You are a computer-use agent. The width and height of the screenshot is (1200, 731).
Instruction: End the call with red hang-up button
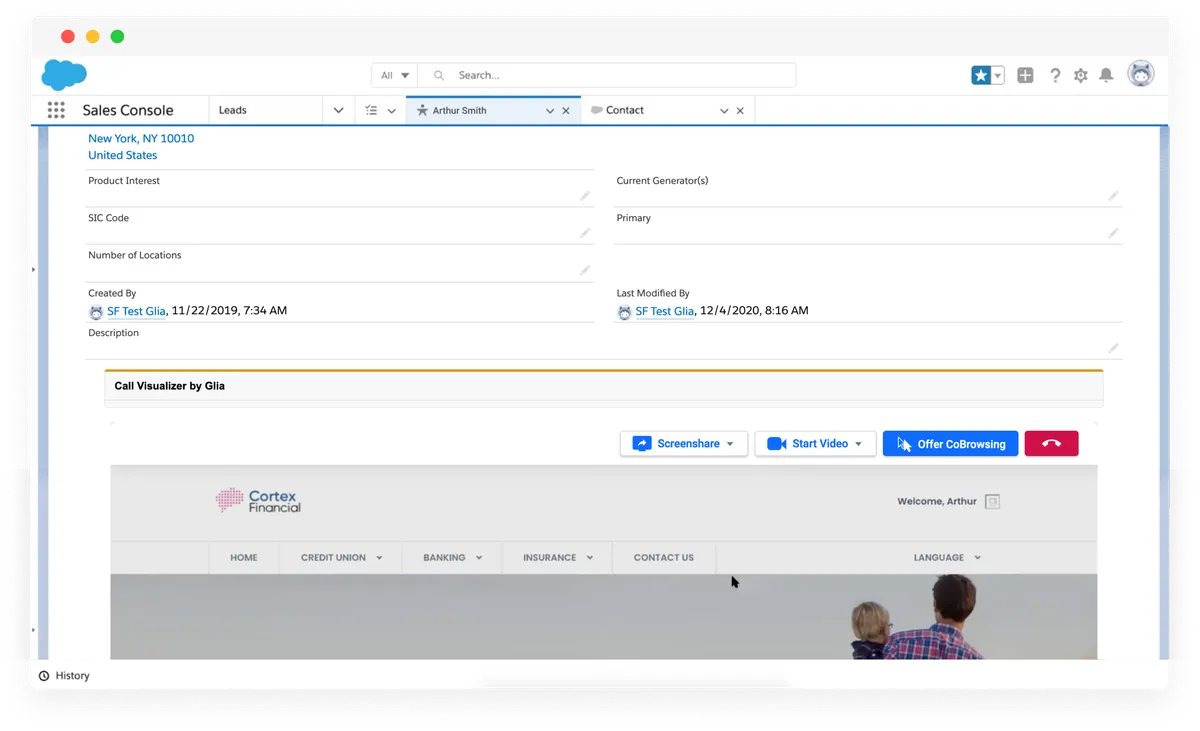[x=1051, y=444]
